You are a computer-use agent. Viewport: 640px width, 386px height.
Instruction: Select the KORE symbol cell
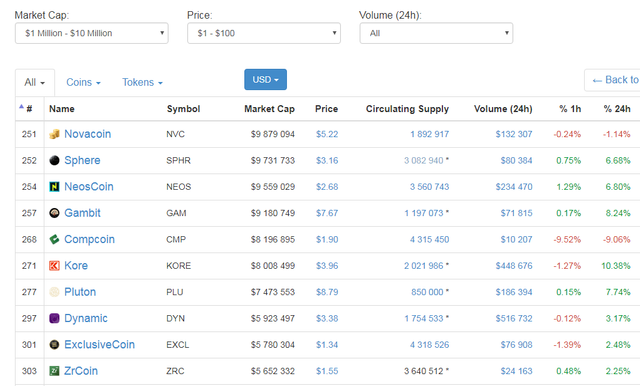(178, 266)
